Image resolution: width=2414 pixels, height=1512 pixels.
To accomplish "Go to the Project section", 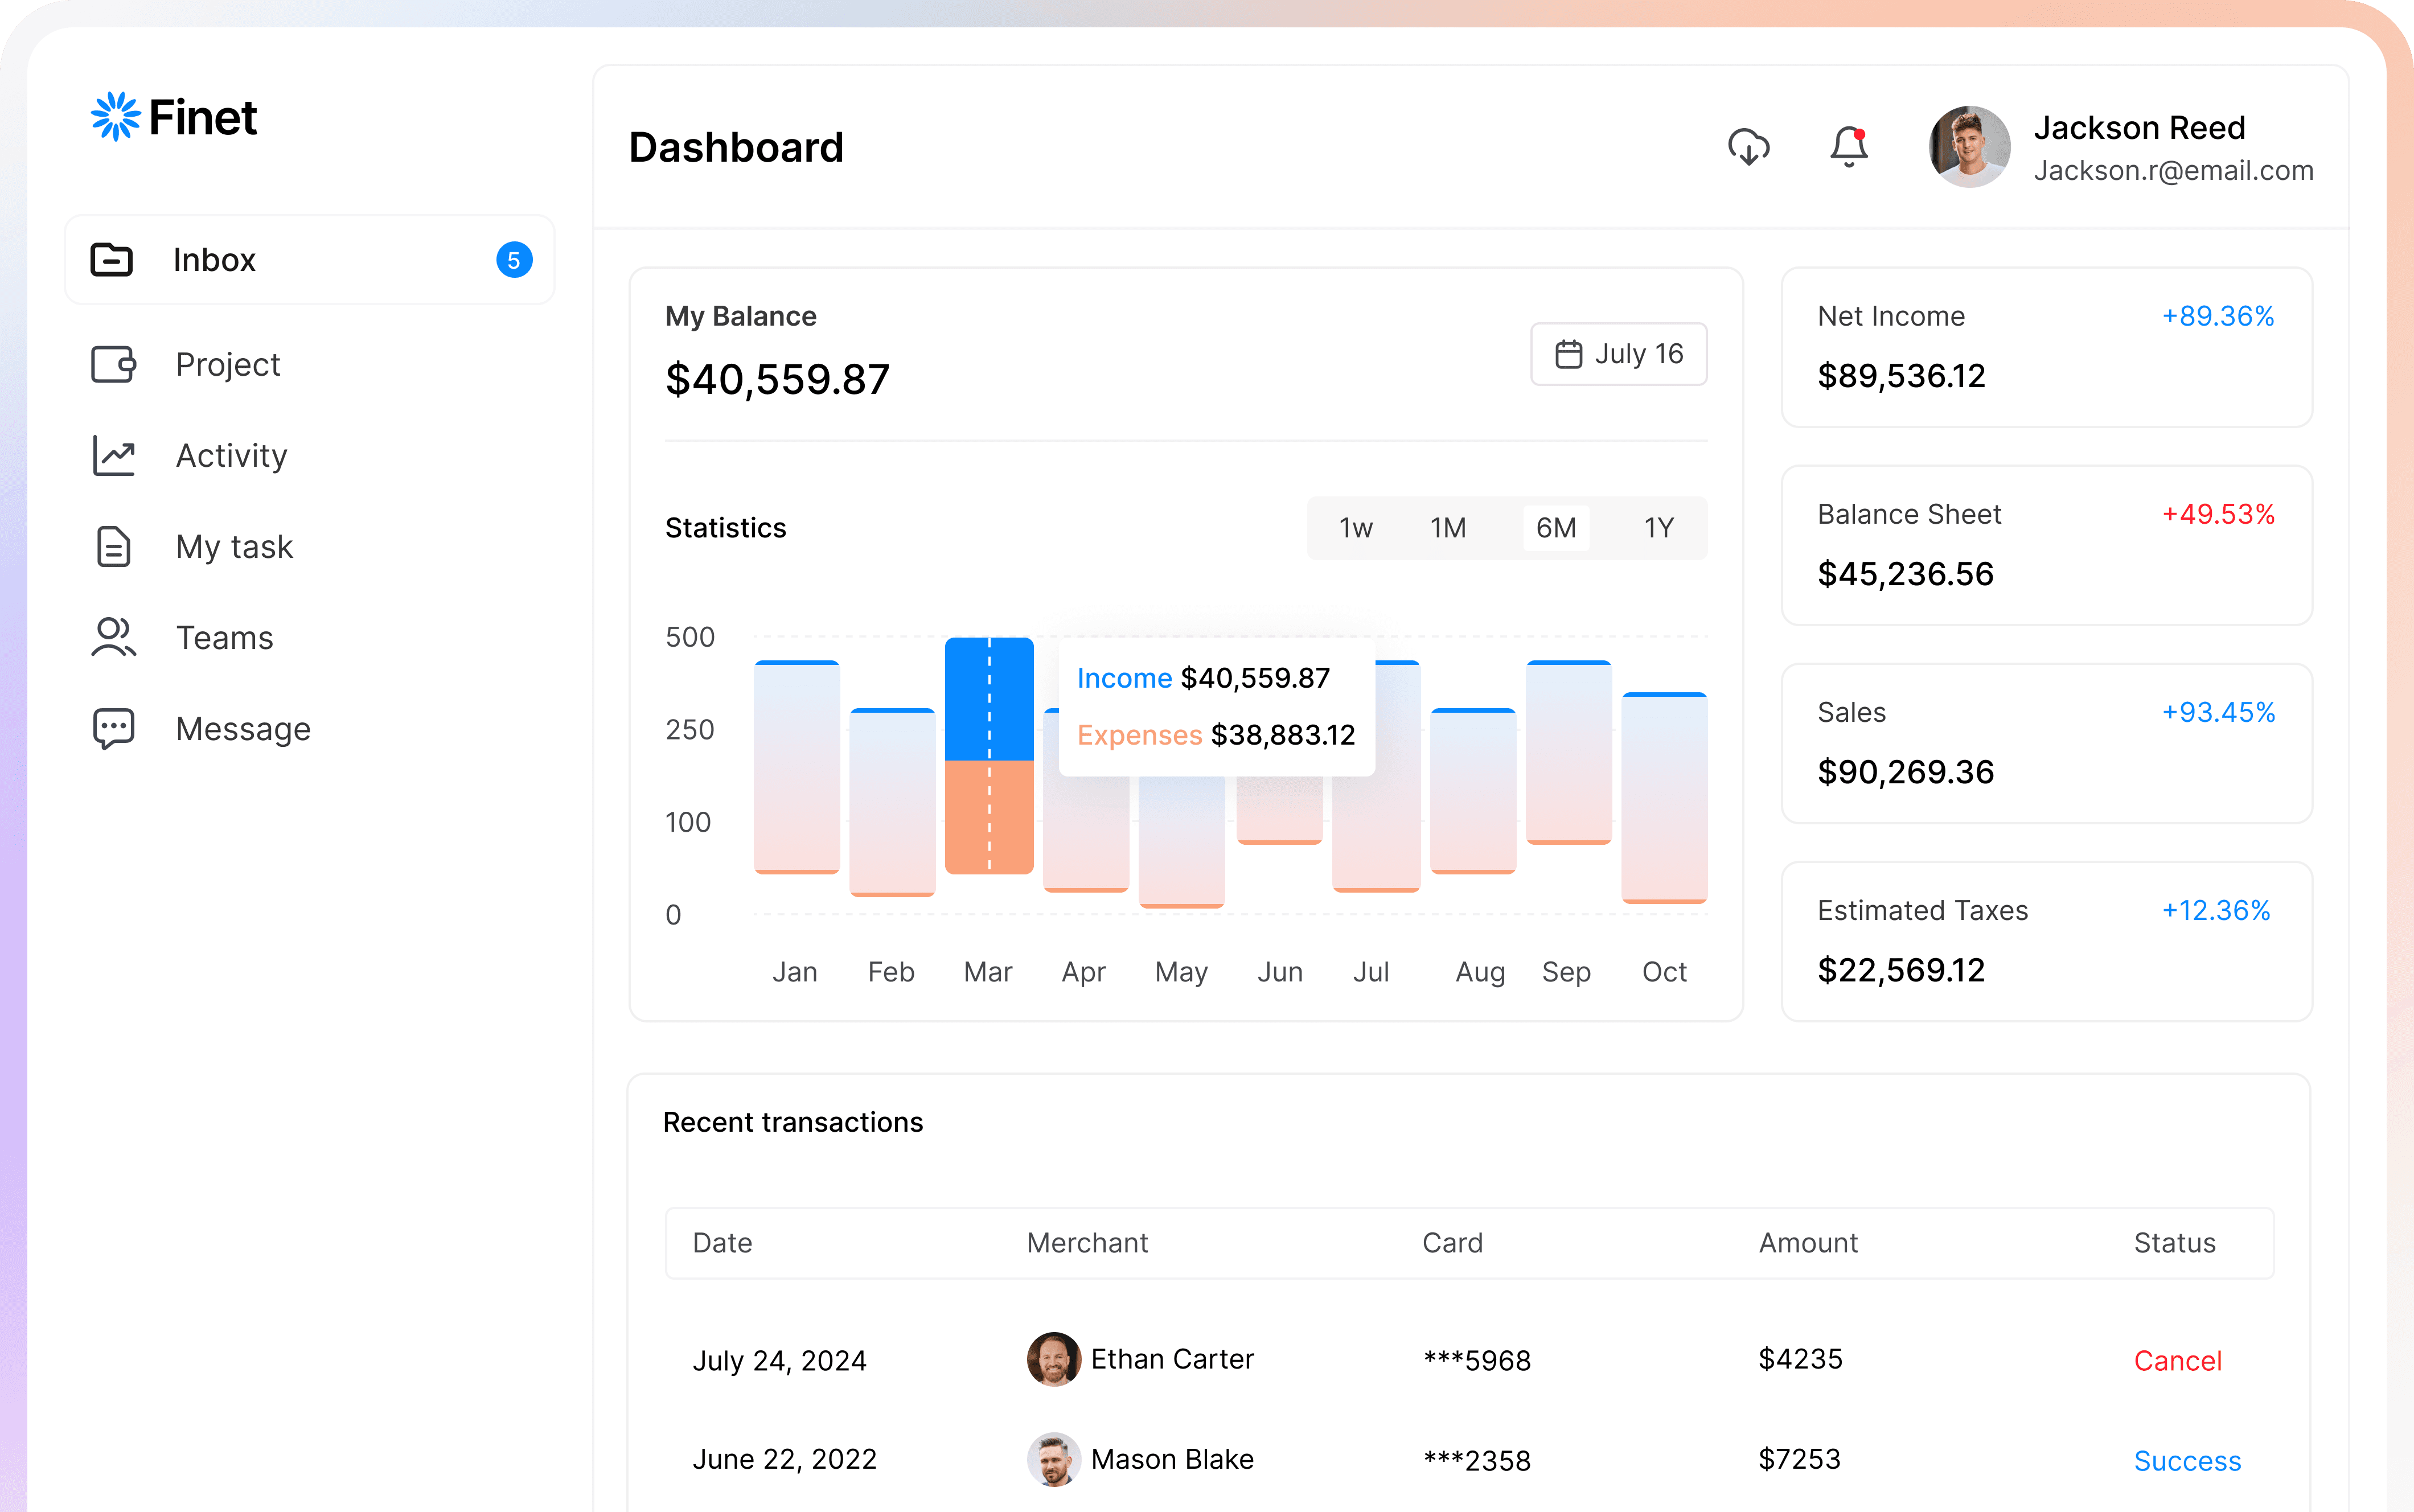I will 228,365.
